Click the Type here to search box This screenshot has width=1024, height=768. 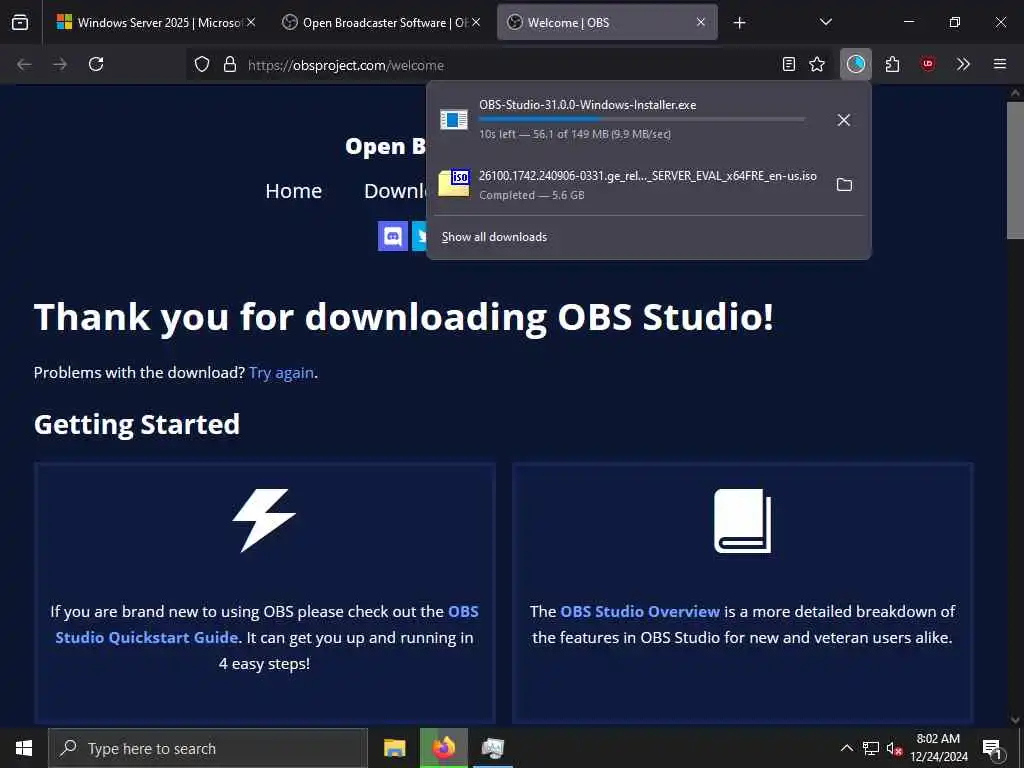point(208,748)
